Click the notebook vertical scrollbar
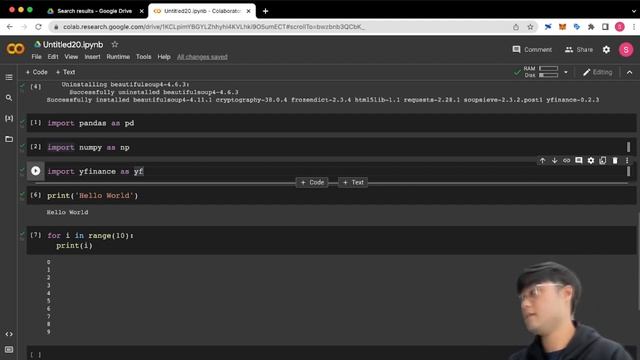The height and width of the screenshot is (360, 640). pos(638,261)
